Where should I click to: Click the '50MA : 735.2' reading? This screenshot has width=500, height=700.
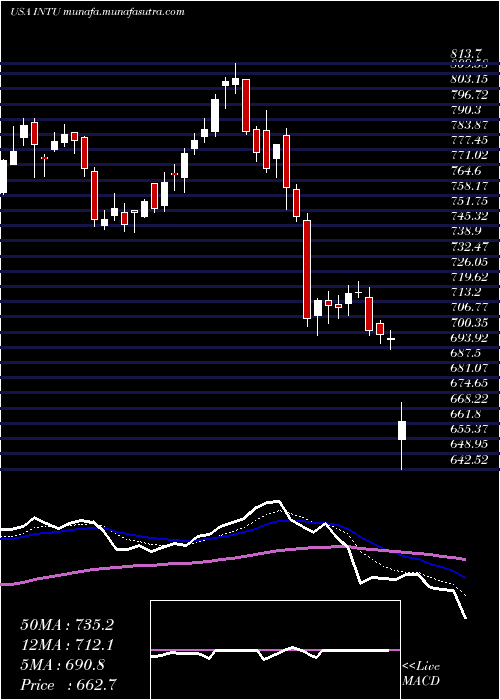point(67,625)
